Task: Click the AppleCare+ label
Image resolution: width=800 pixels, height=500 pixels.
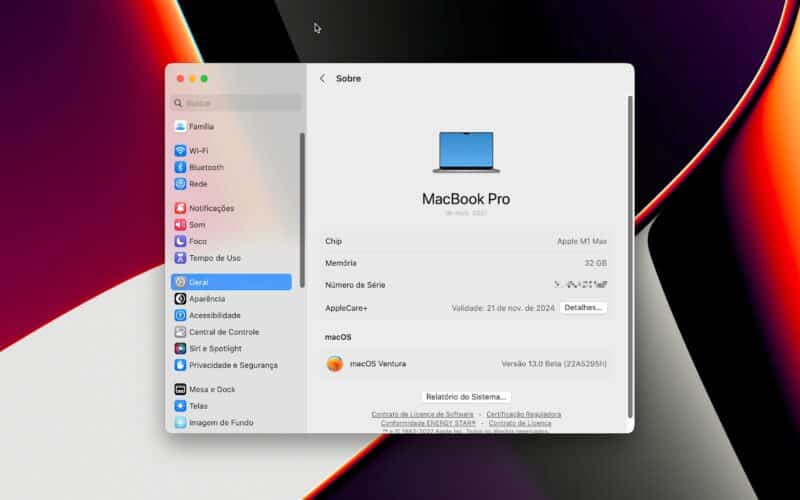Action: pos(346,308)
